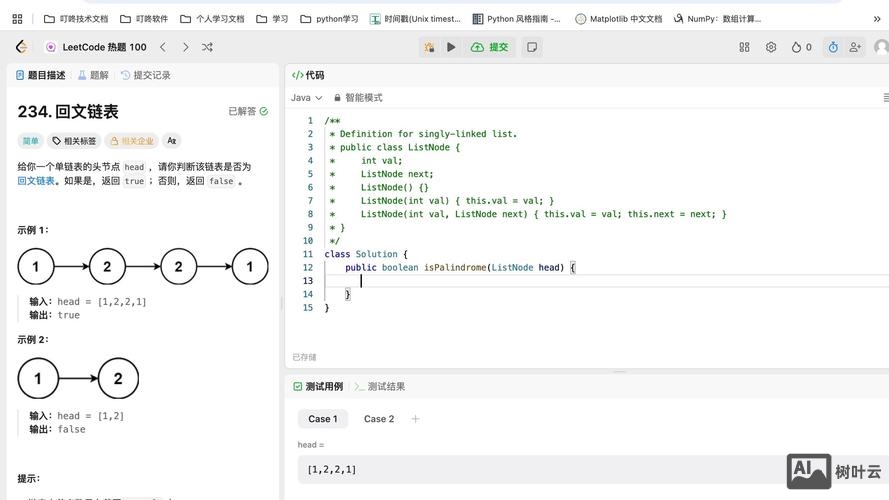Image resolution: width=889 pixels, height=500 pixels.
Task: Show the 相关企业 companies tag
Action: 132,141
